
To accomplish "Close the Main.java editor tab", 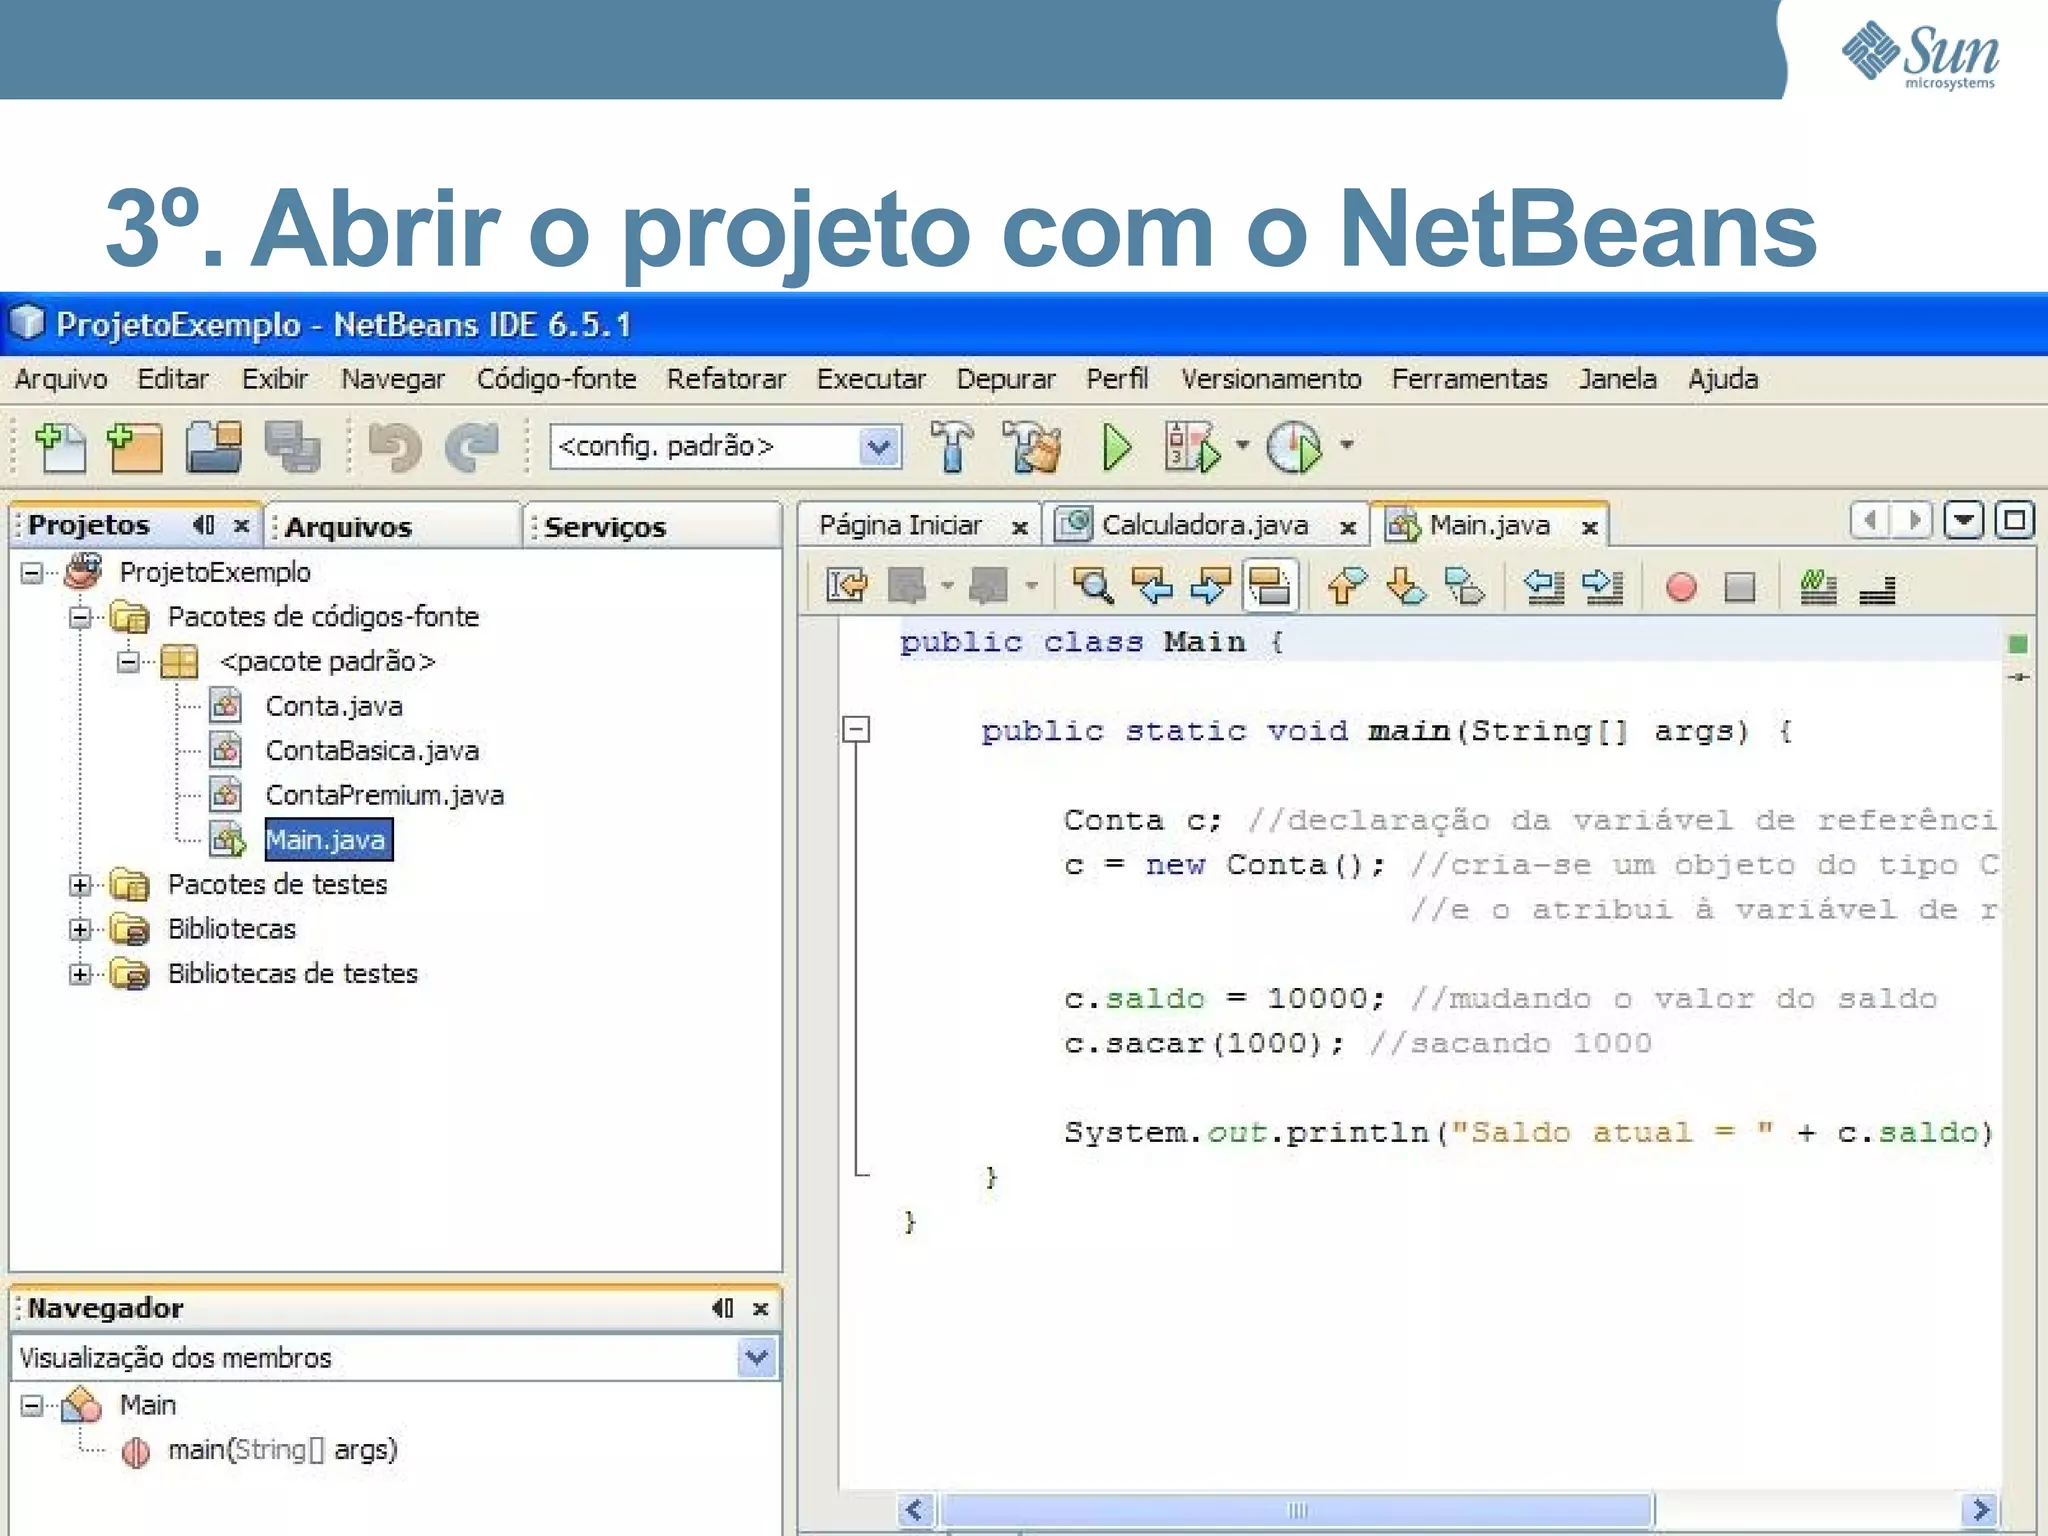I will point(1589,527).
